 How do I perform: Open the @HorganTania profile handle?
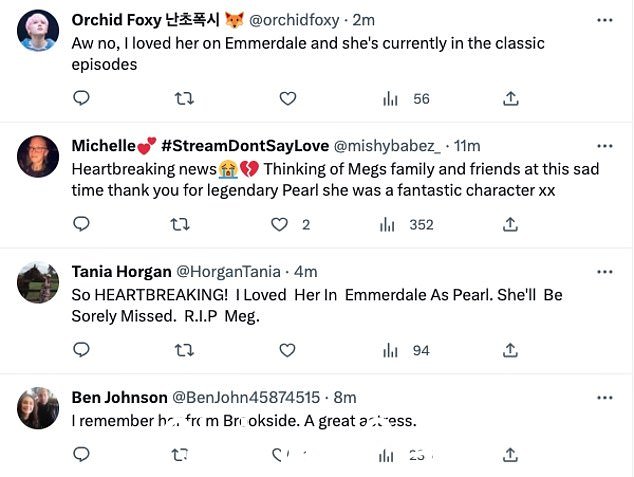click(x=228, y=272)
